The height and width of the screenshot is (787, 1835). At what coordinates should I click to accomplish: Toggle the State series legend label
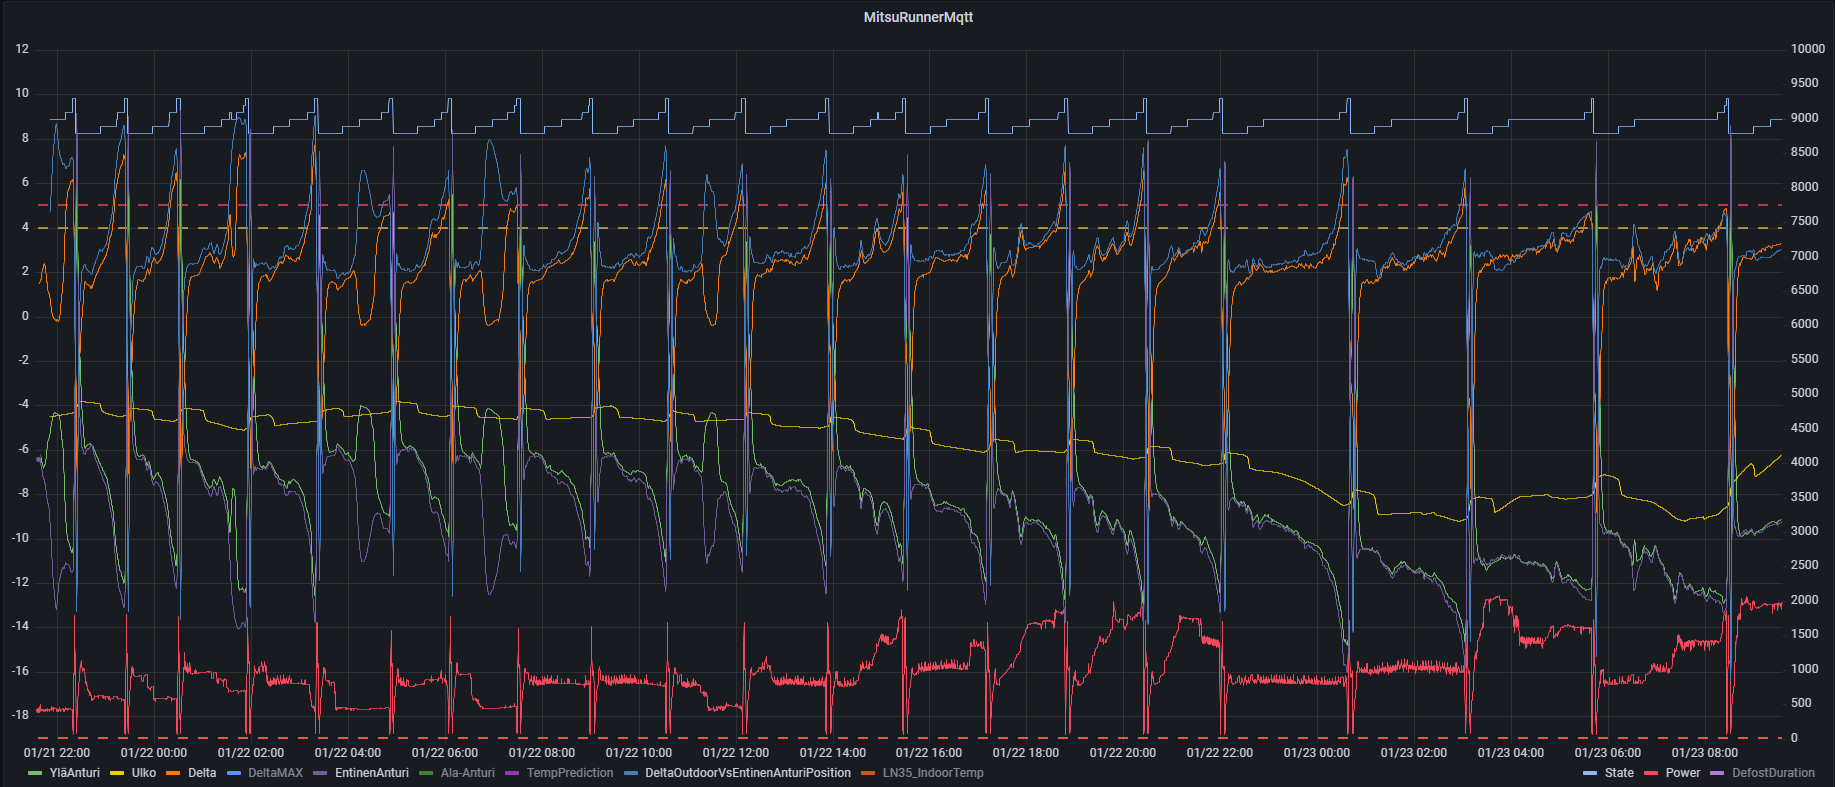coord(1619,773)
